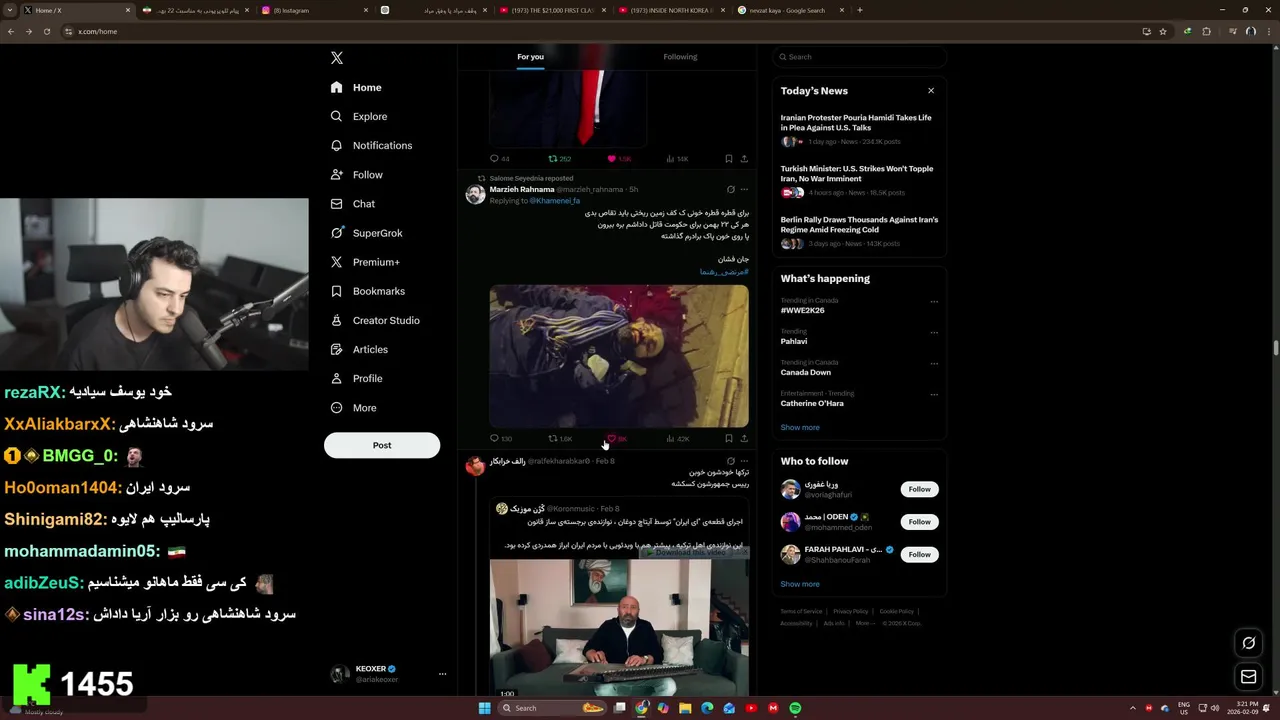Image resolution: width=1280 pixels, height=720 pixels.
Task: Follow the @voriaghafuri account
Action: (x=919, y=489)
